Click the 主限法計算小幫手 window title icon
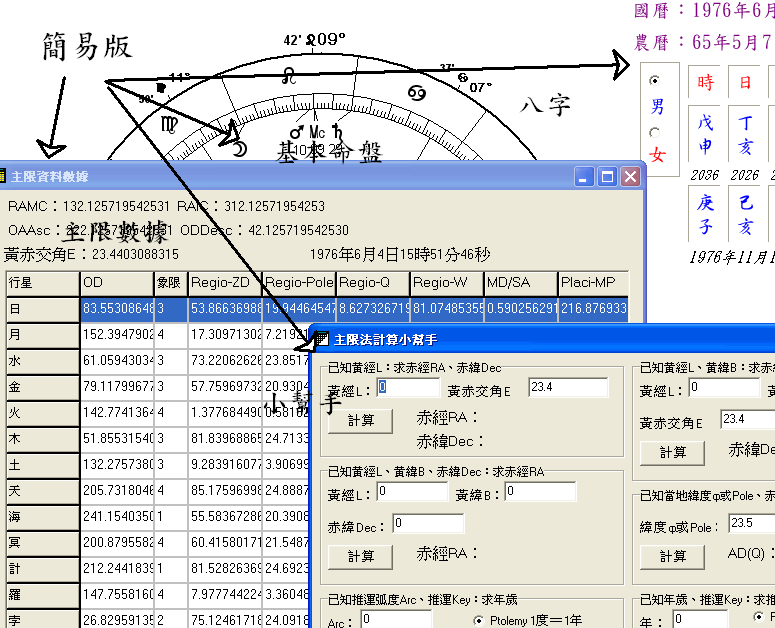The height and width of the screenshot is (628, 775). 322,339
